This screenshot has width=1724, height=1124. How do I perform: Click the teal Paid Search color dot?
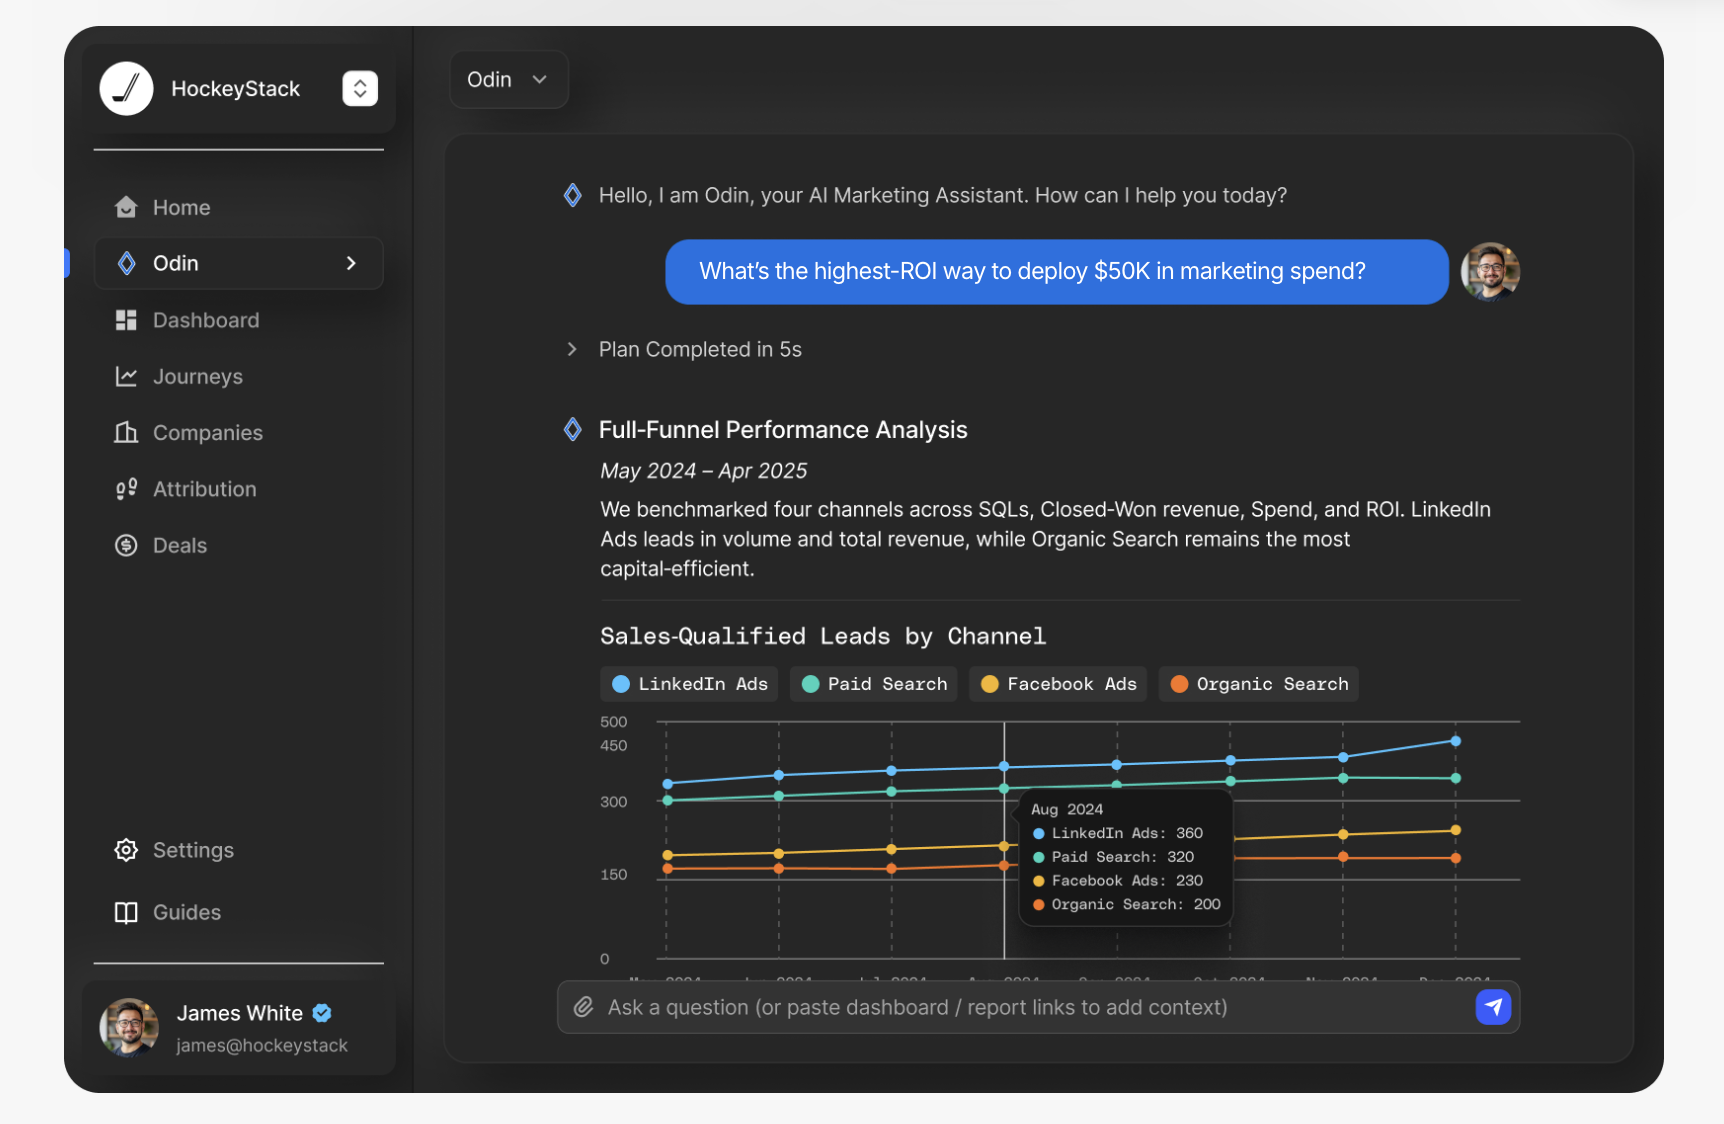click(x=811, y=684)
